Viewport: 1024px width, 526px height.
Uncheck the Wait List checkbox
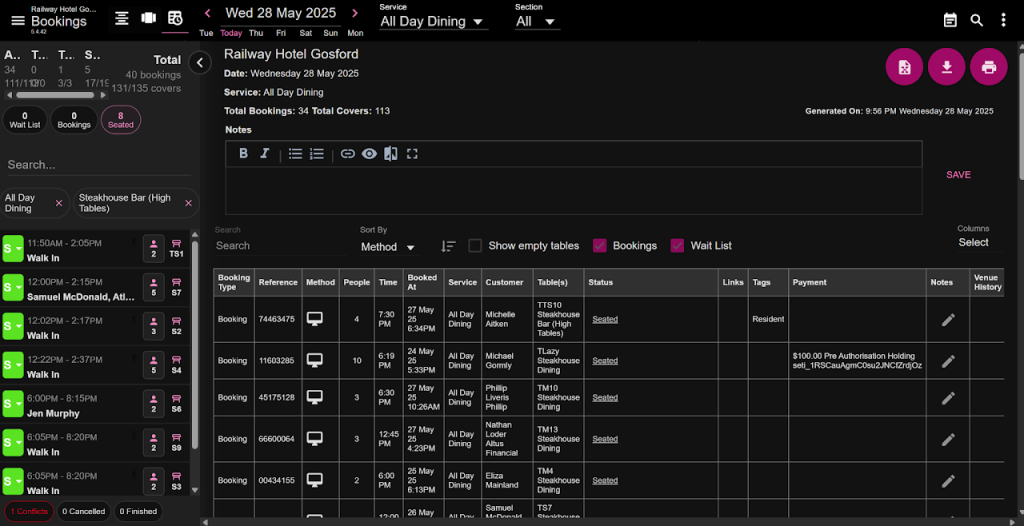678,246
